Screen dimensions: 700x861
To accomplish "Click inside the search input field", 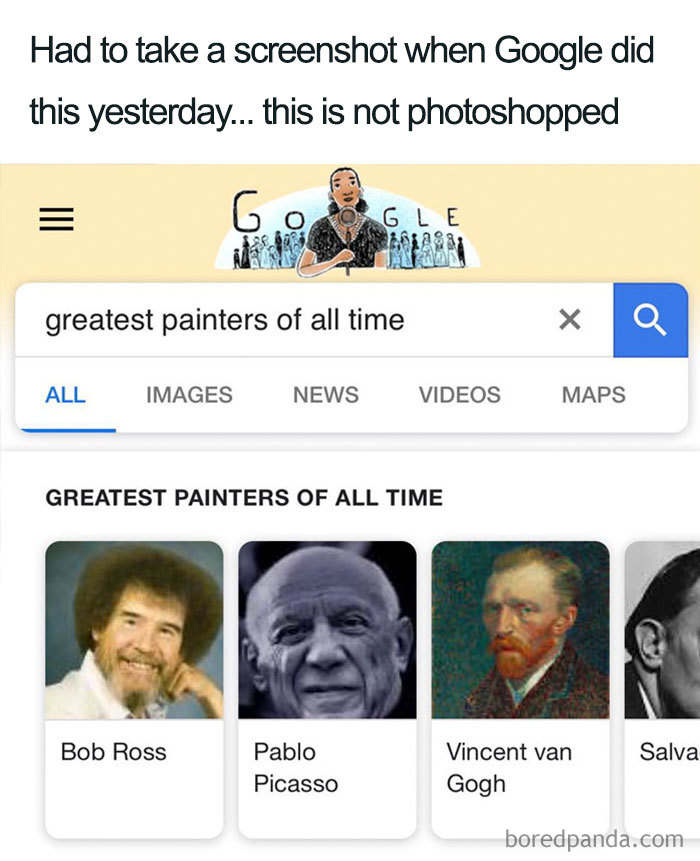I will point(250,319).
